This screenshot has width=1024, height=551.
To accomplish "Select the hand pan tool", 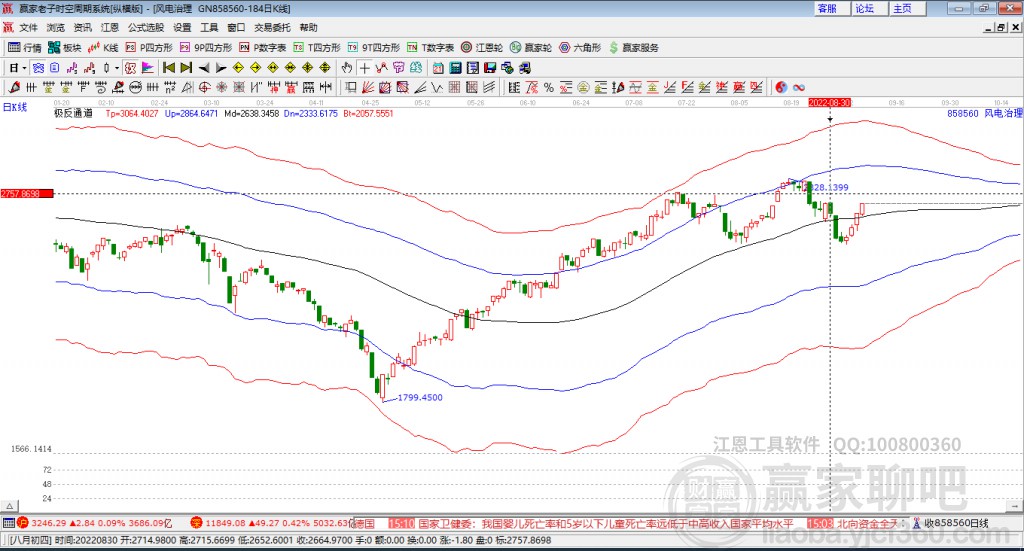I will coord(347,68).
